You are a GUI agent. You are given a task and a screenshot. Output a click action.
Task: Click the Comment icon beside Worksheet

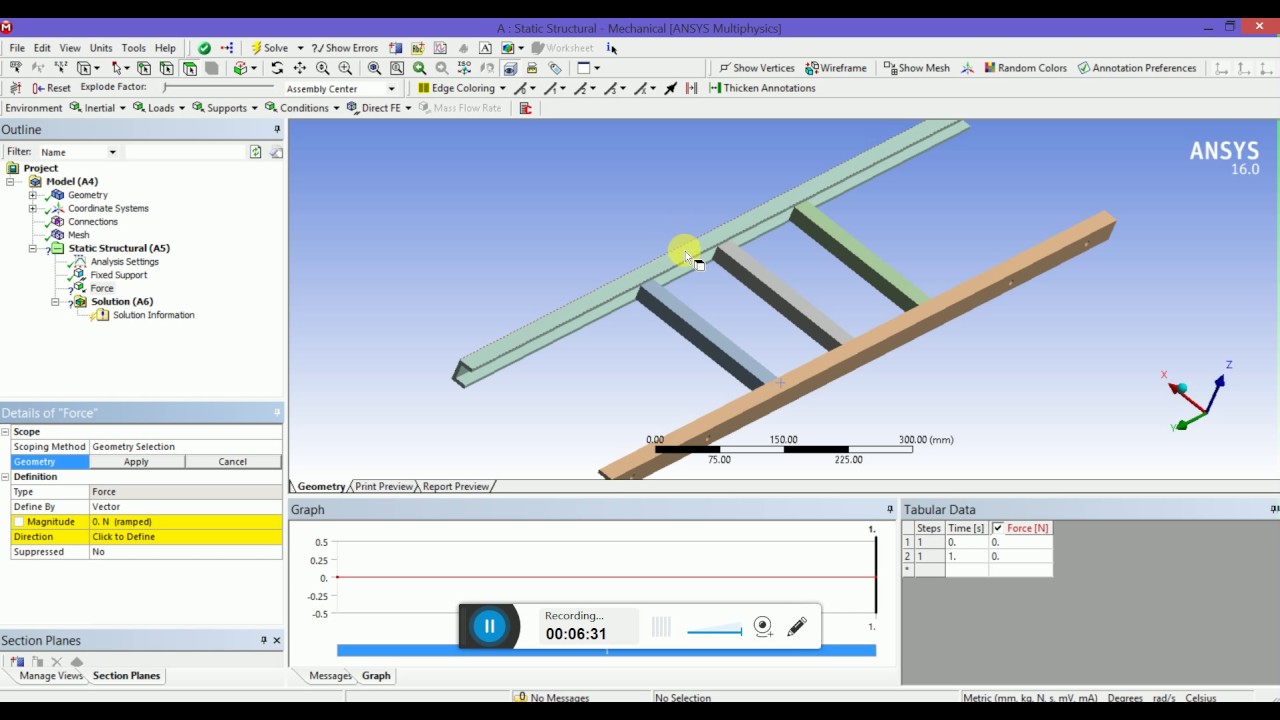[x=485, y=48]
